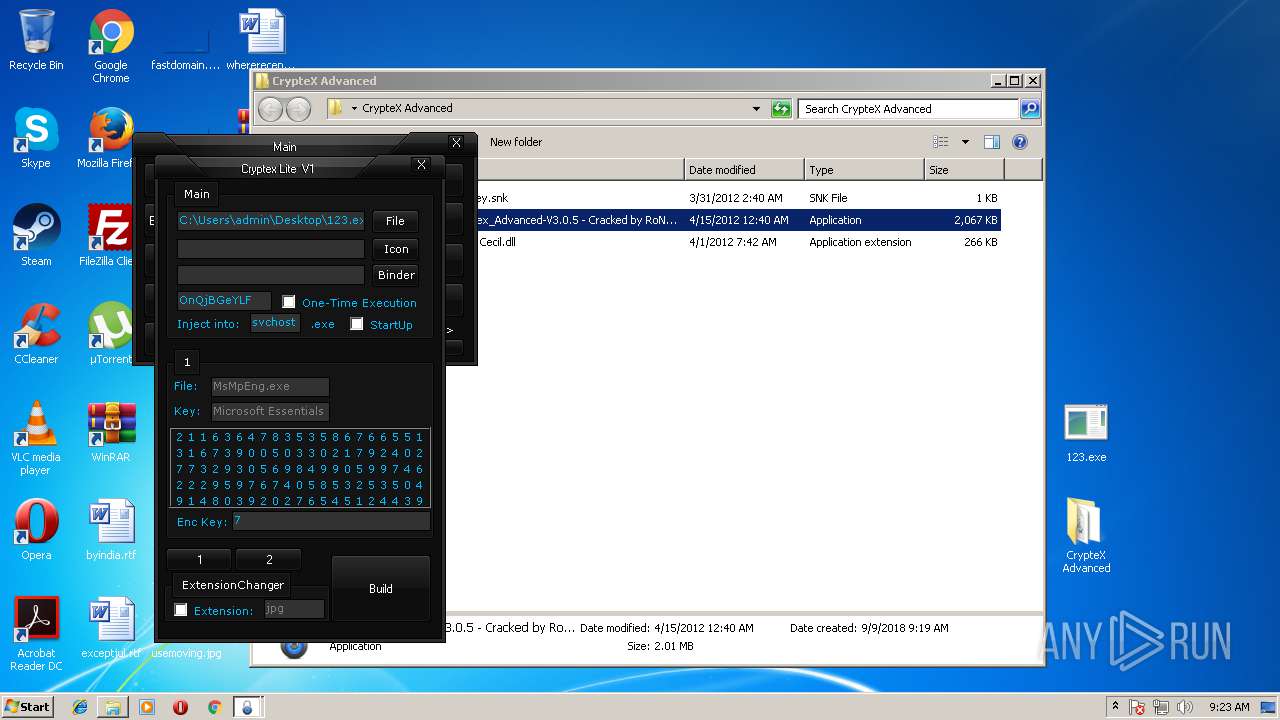The height and width of the screenshot is (720, 1280).
Task: Open the Opera desktop shortcut
Action: click(x=36, y=530)
